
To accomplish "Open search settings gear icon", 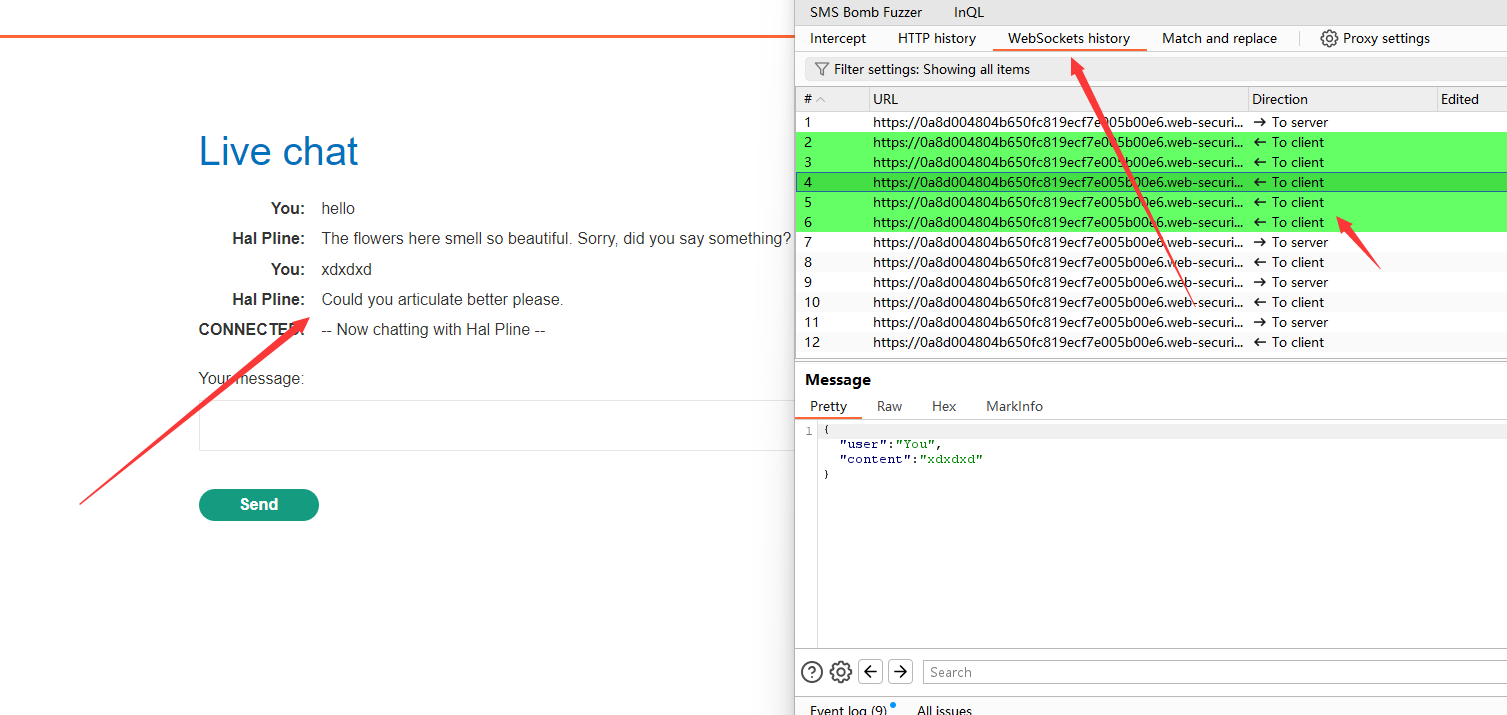I will [x=841, y=672].
